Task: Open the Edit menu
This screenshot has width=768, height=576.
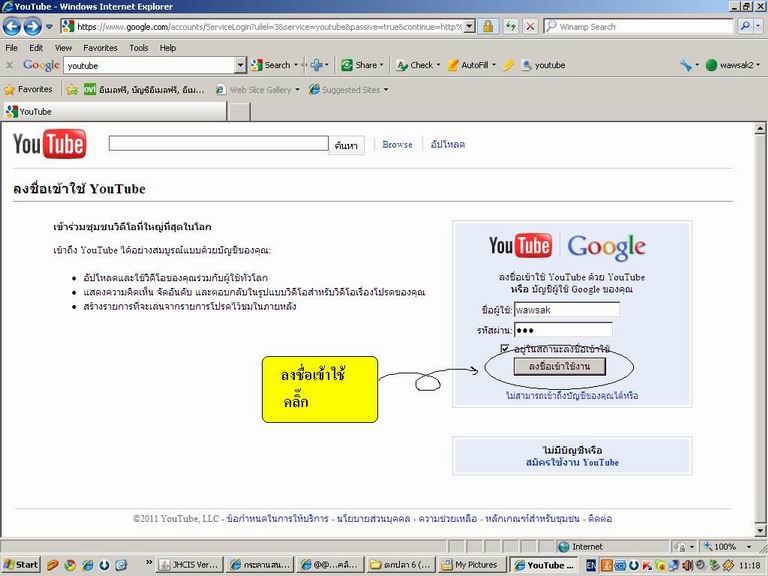Action: coord(36,48)
